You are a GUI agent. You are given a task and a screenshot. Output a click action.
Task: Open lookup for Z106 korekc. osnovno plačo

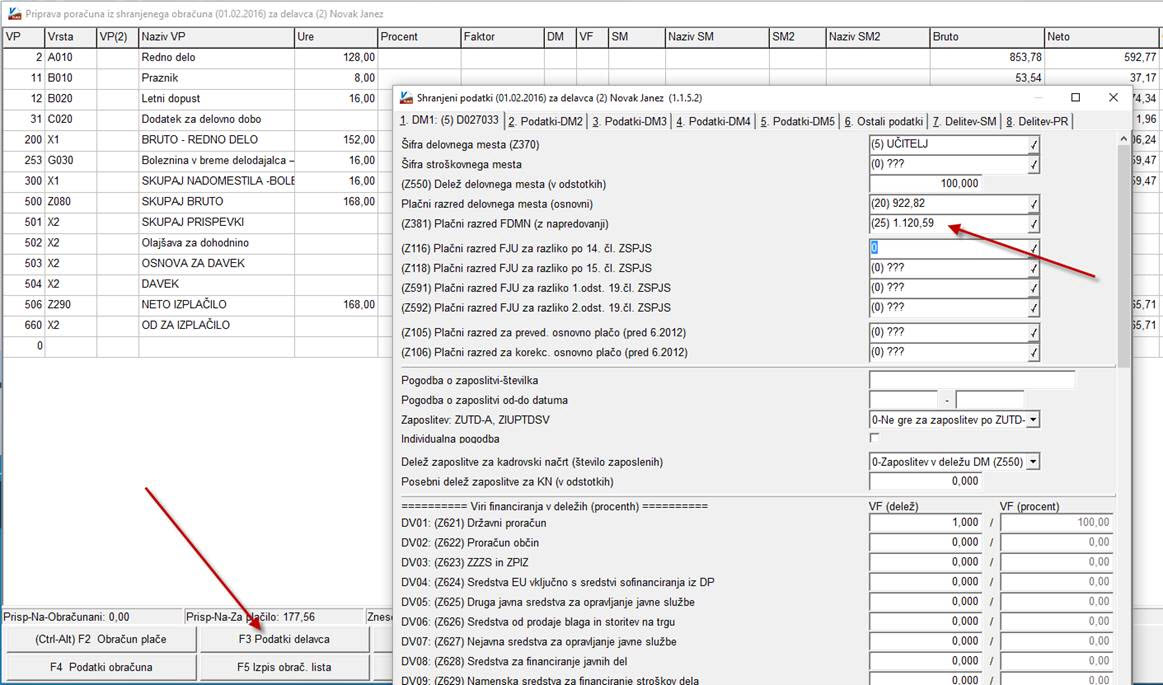[1033, 353]
